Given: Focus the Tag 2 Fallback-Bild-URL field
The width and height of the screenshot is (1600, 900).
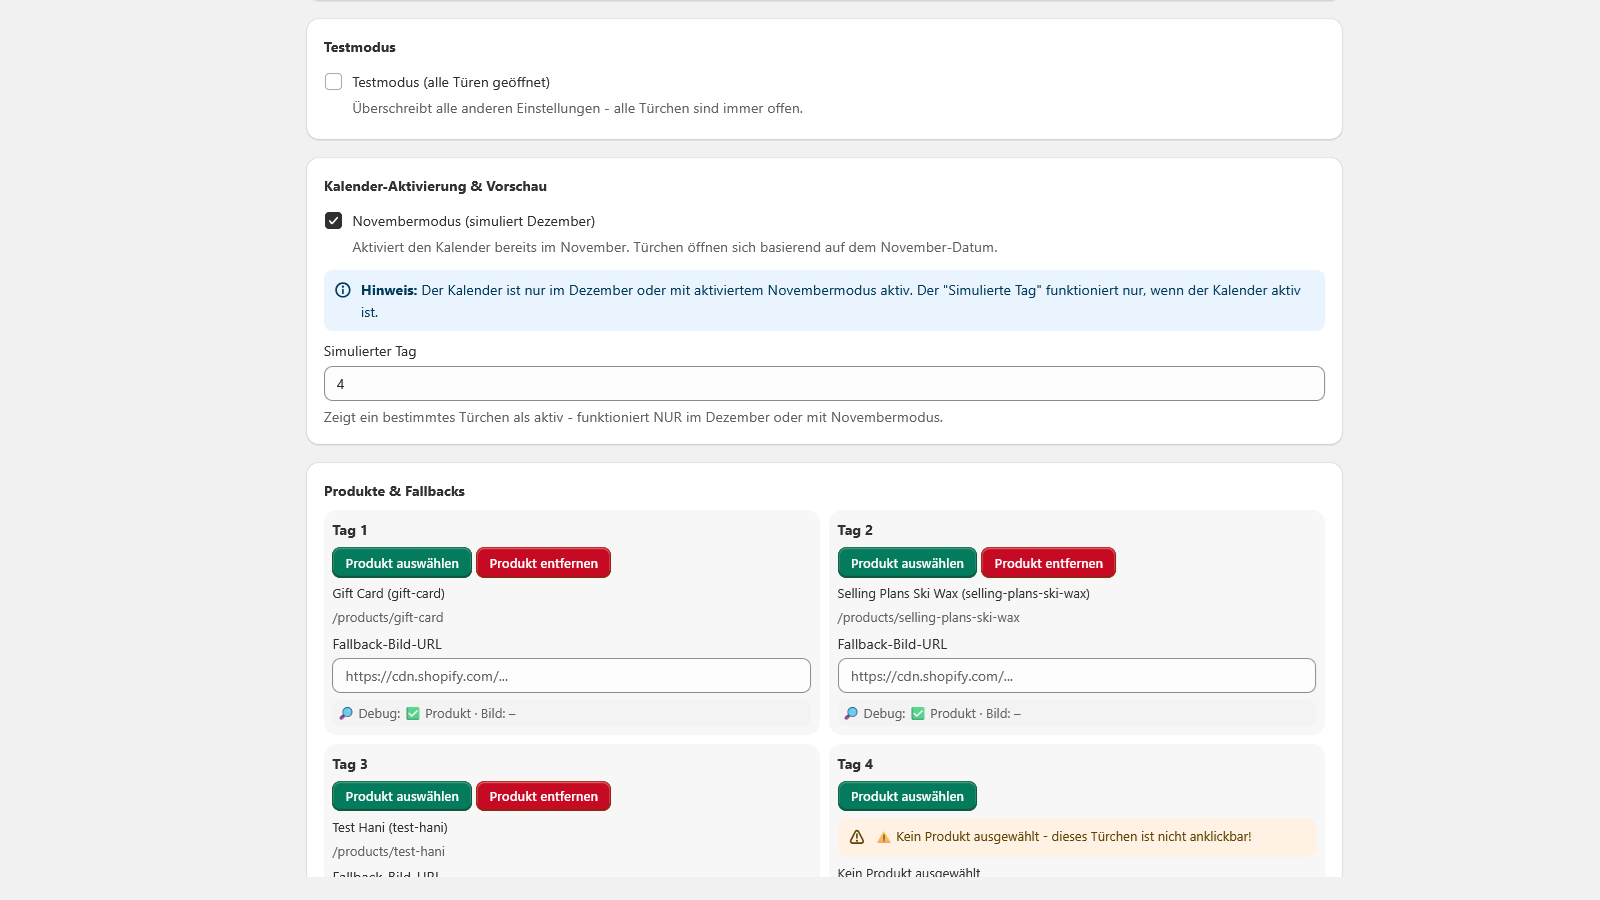Looking at the screenshot, I should coord(1076,676).
